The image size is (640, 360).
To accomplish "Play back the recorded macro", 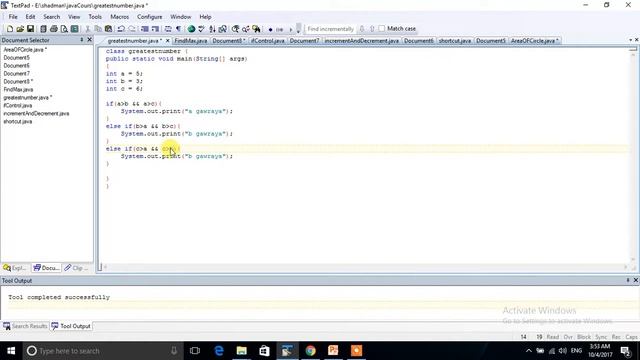I will [291, 29].
